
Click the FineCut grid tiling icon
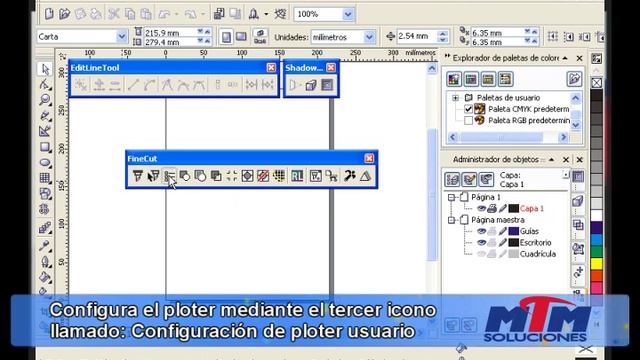pyautogui.click(x=279, y=176)
